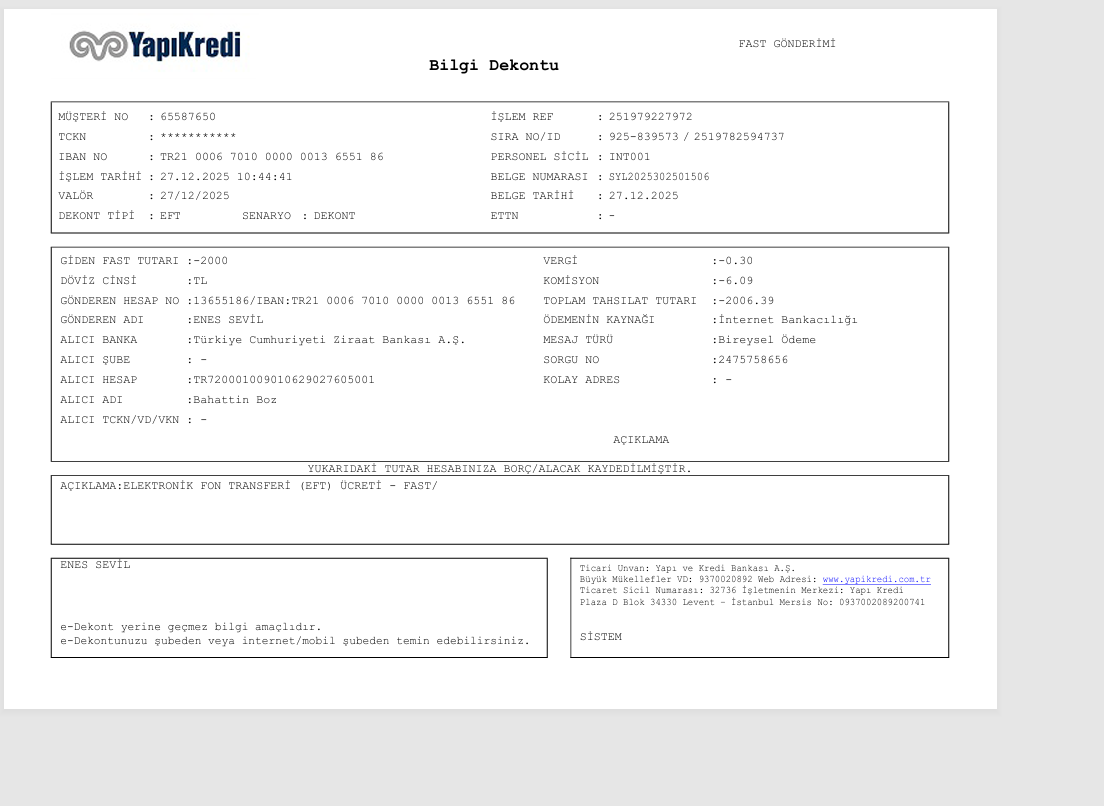Click Ticari Unvan Yapı ve Kredi Bankası line
Screen dimensions: 1104x806
[687, 568]
